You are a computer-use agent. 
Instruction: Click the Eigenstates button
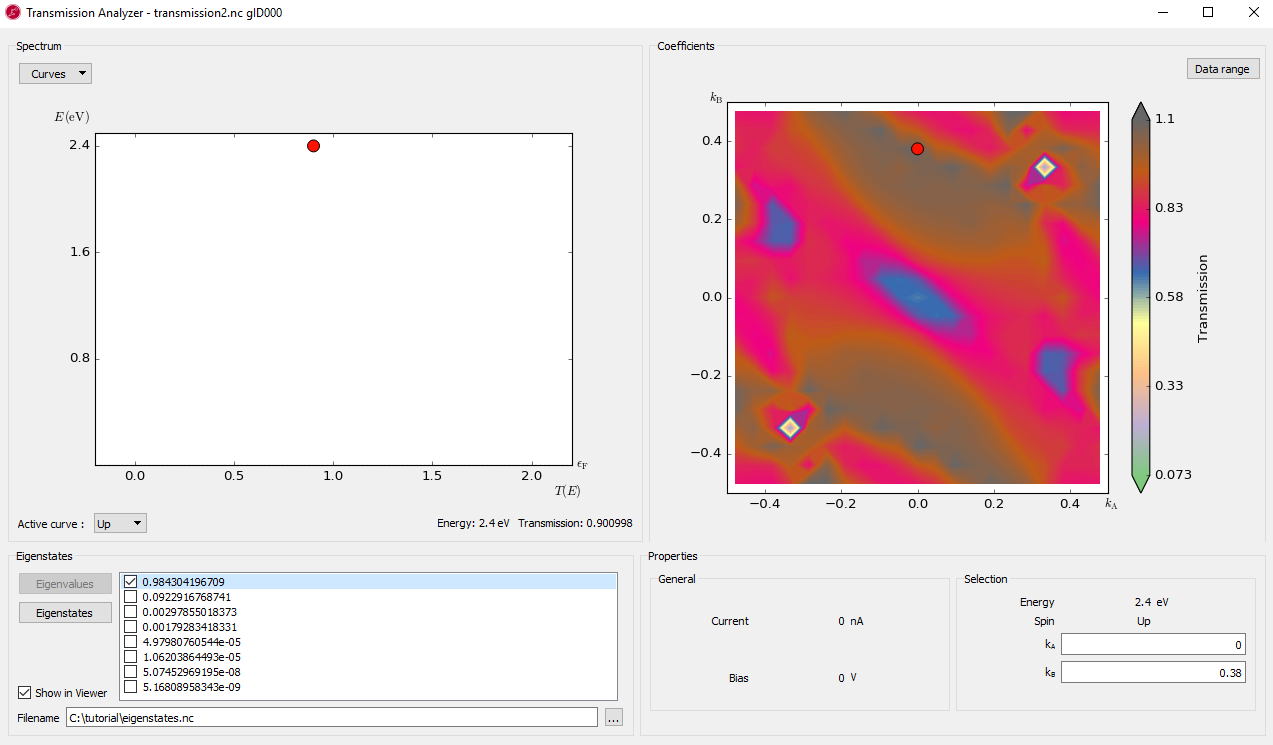[x=65, y=613]
